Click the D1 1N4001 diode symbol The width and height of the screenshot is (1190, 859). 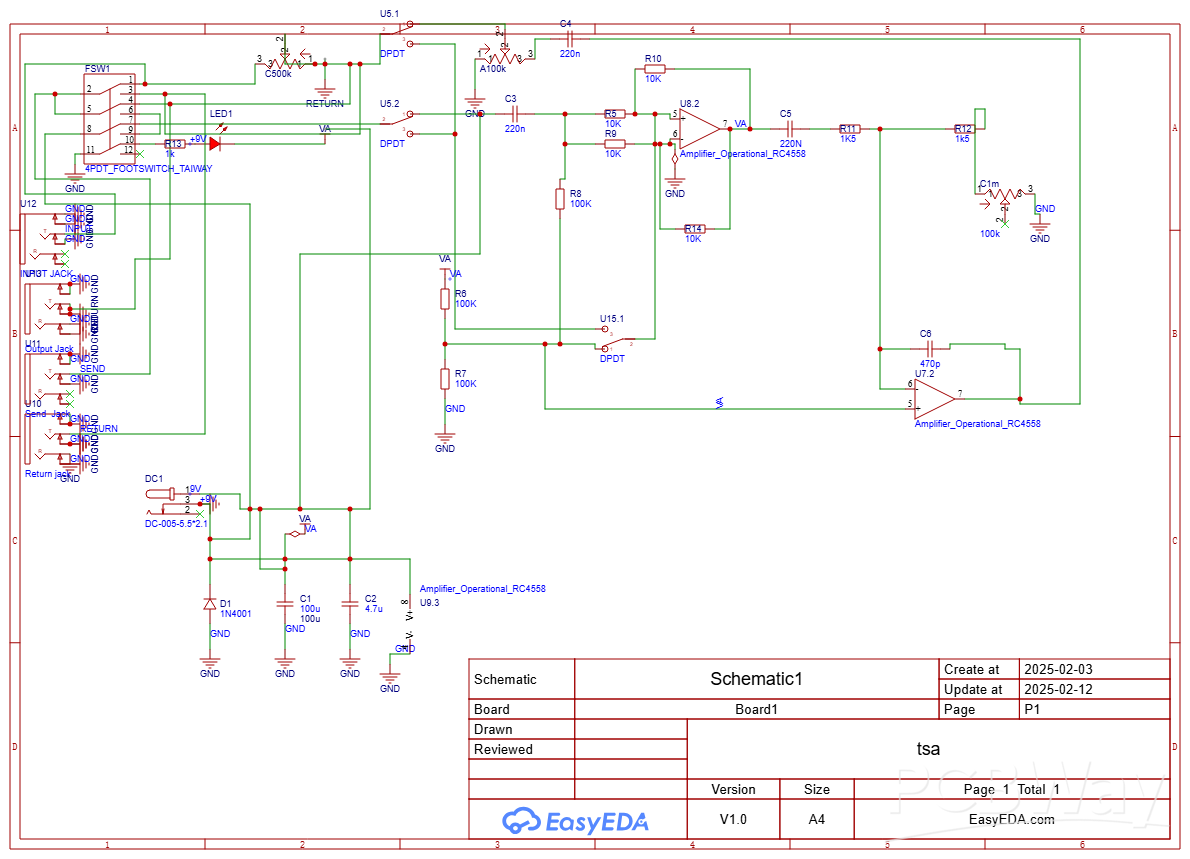coord(209,604)
